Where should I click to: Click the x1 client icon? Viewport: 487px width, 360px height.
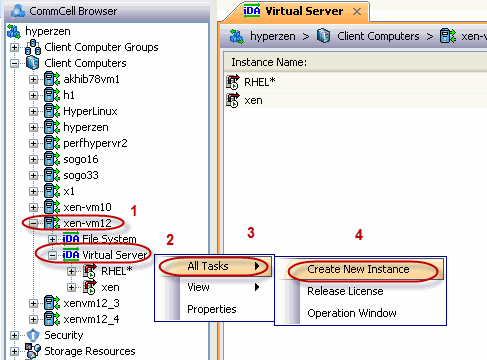coord(52,191)
